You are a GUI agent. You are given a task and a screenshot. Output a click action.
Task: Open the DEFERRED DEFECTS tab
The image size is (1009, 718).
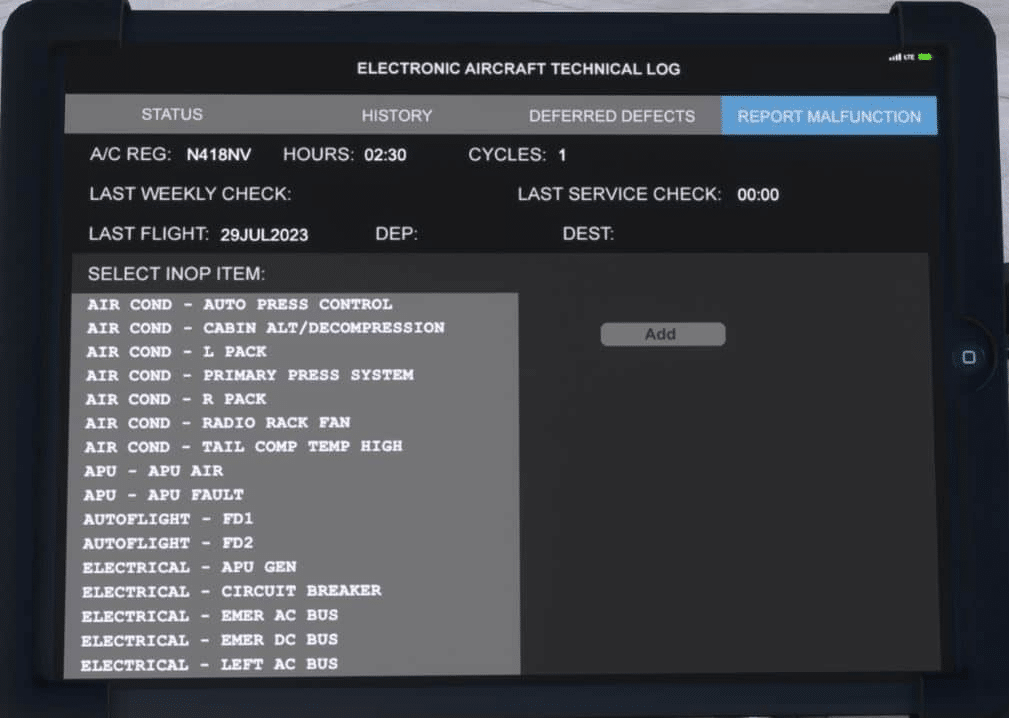coord(611,116)
